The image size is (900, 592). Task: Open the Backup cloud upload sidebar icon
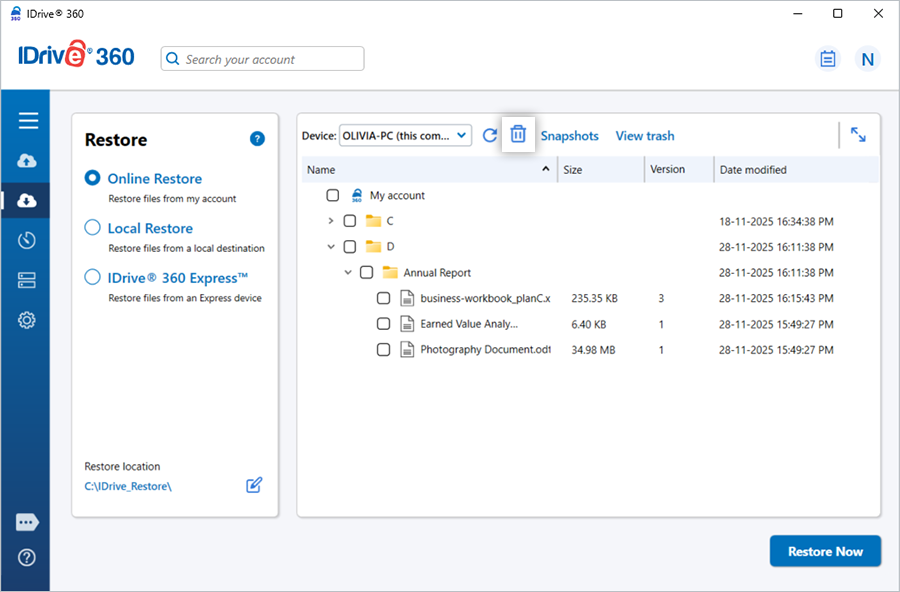[x=27, y=161]
